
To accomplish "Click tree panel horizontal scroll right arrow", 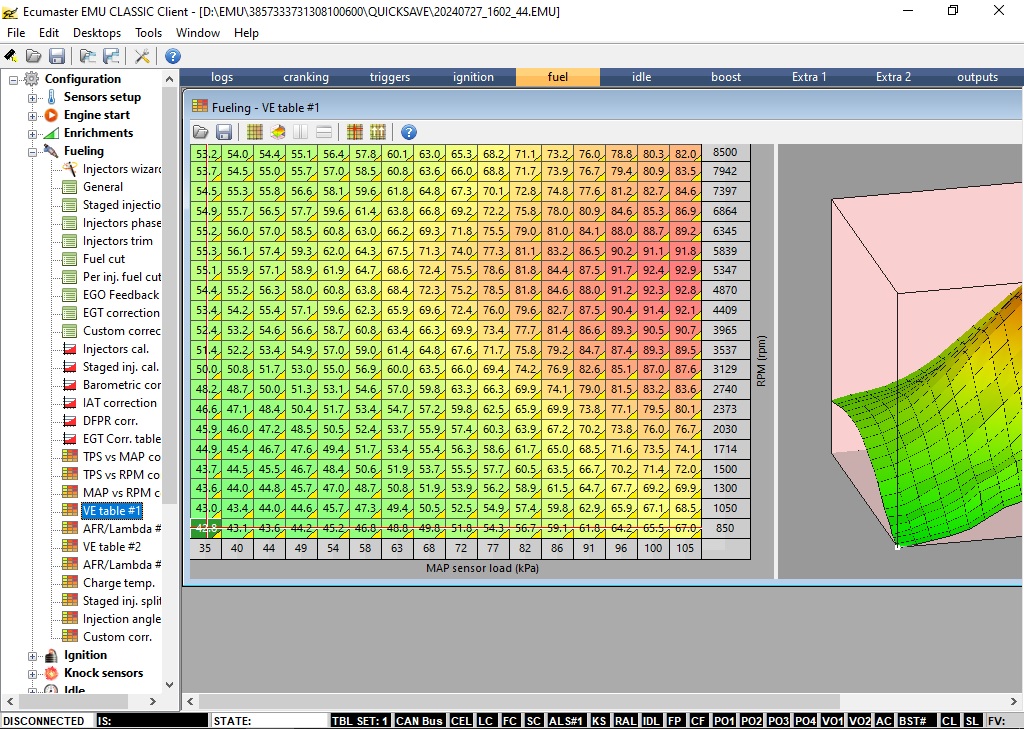I will 153,701.
